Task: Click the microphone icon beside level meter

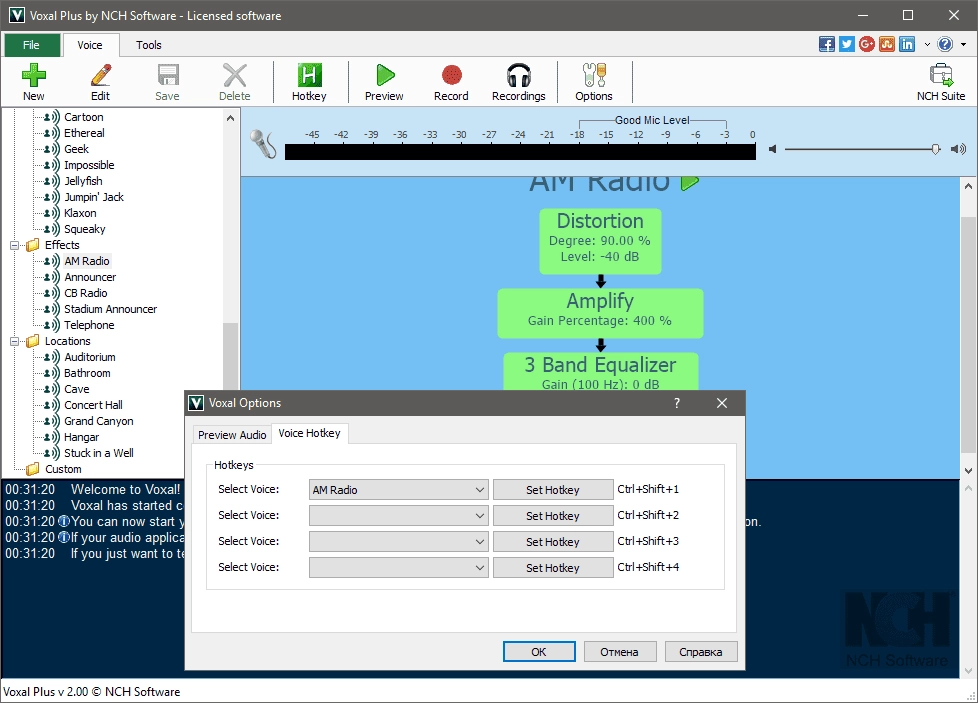Action: click(263, 144)
